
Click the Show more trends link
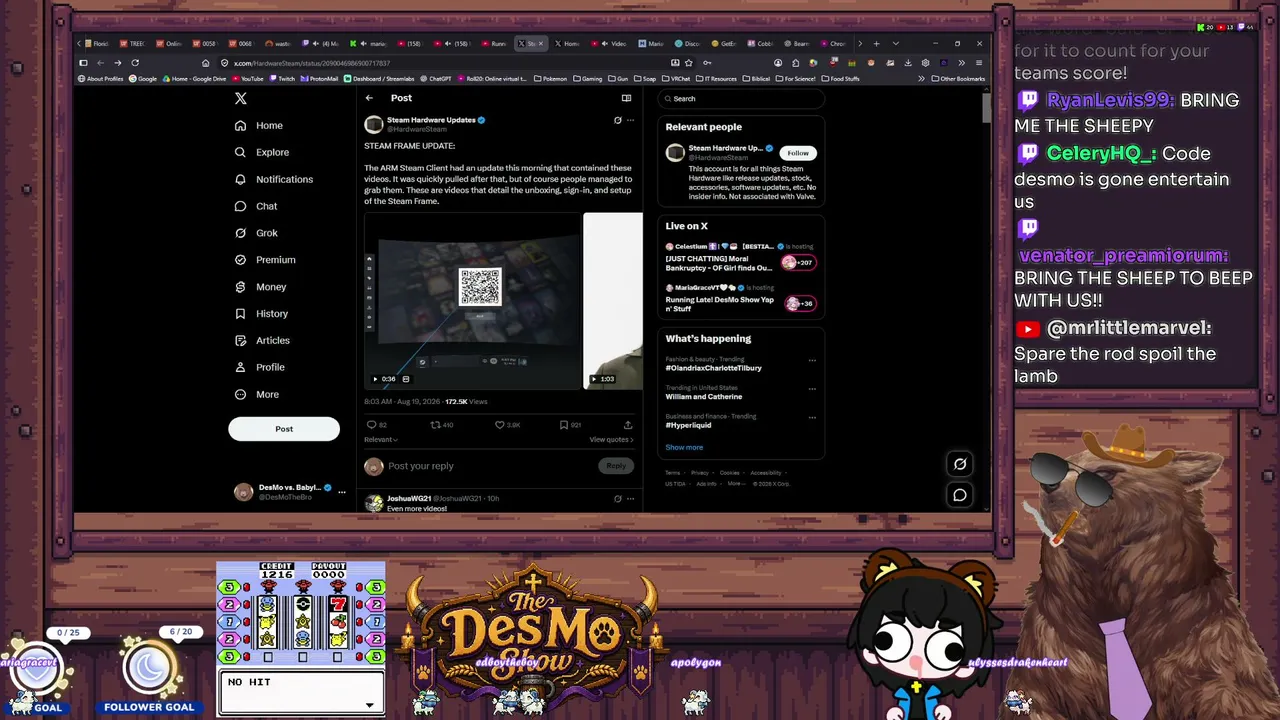[684, 447]
